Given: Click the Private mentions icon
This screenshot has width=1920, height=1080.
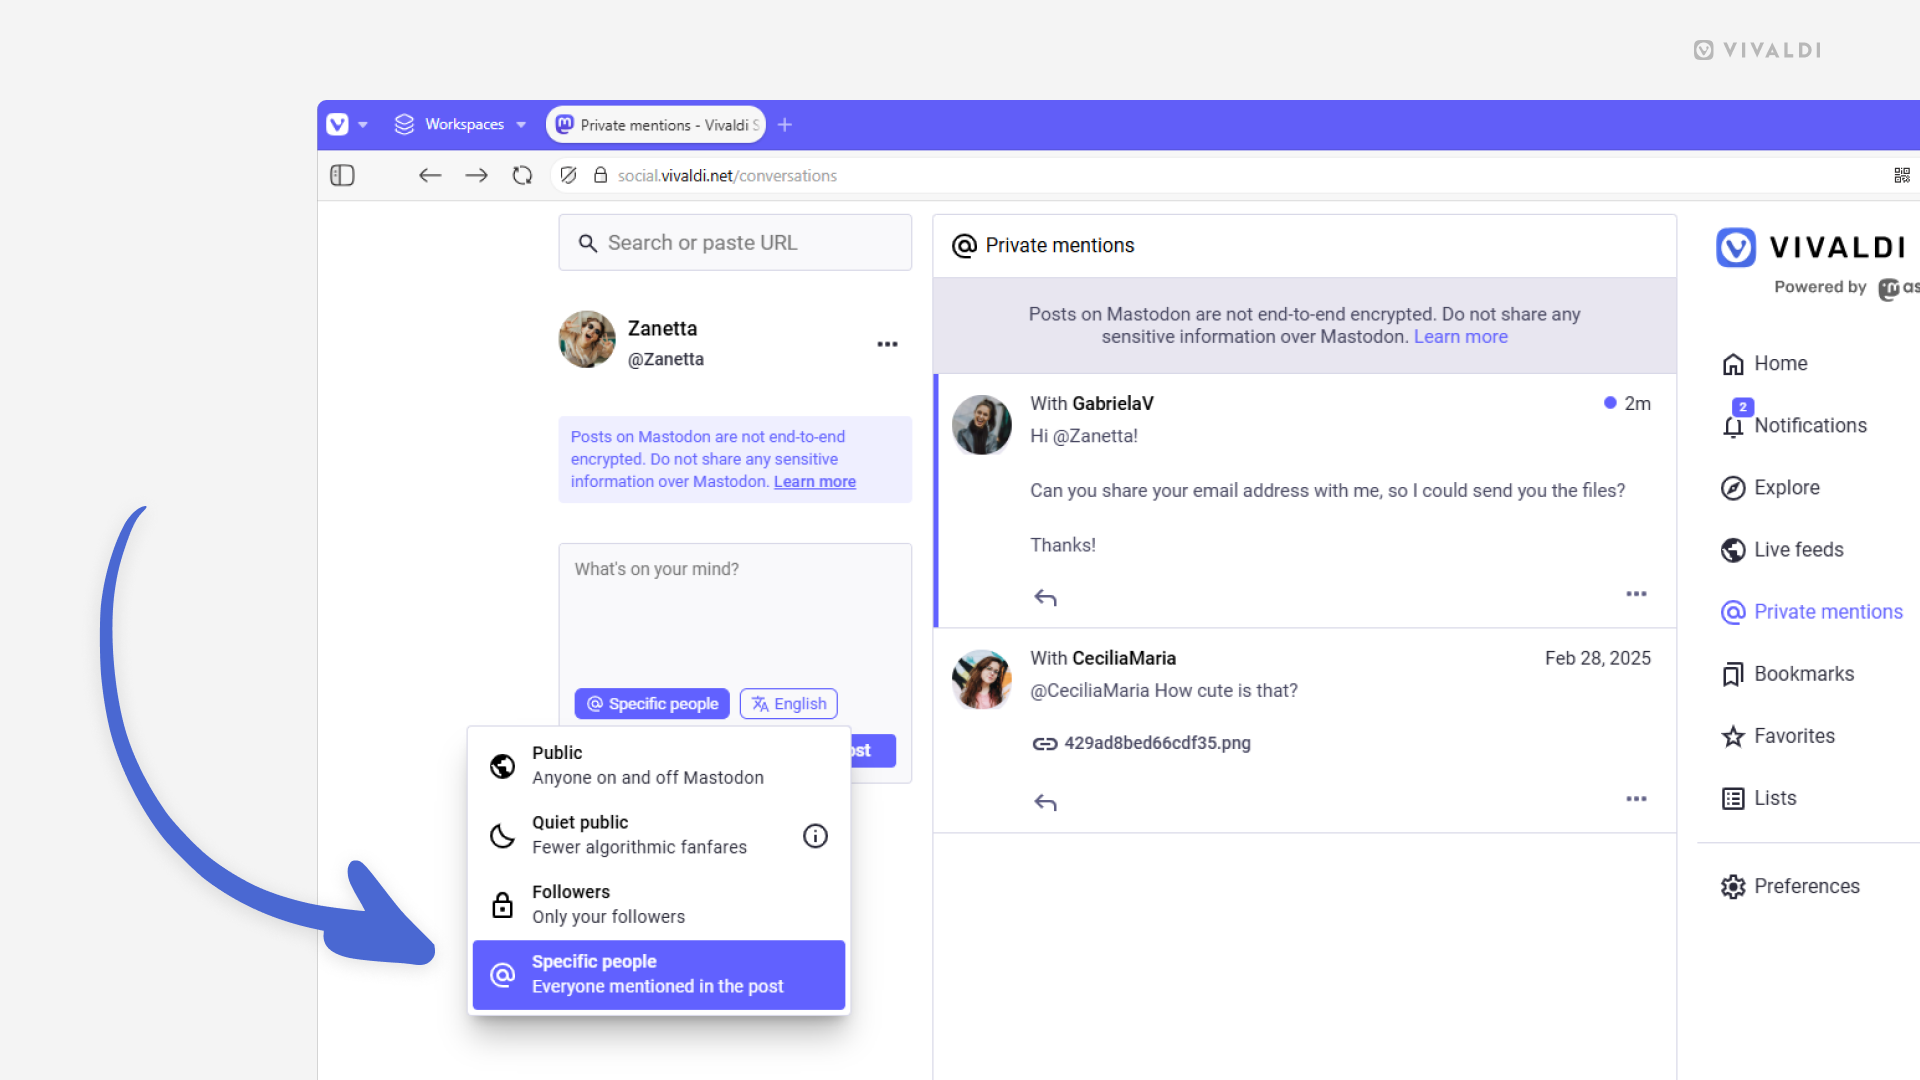Looking at the screenshot, I should click(x=1733, y=612).
